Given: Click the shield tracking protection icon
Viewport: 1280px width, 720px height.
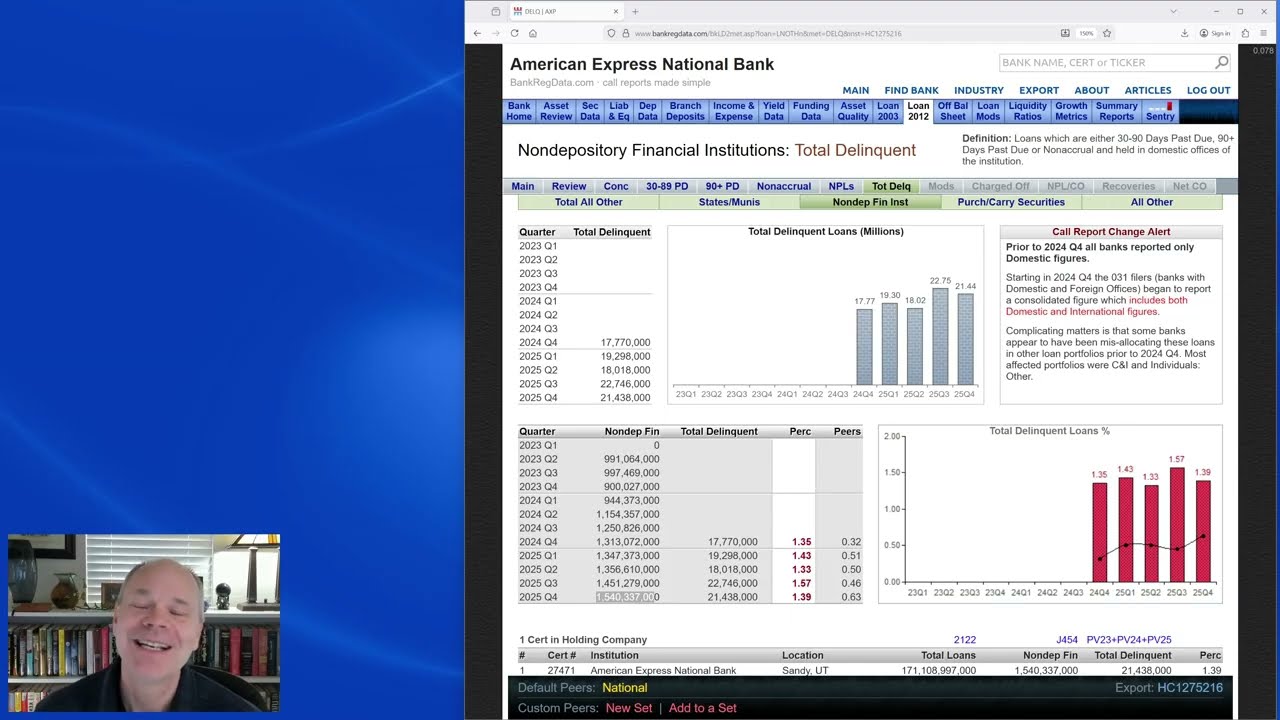Looking at the screenshot, I should [x=611, y=33].
